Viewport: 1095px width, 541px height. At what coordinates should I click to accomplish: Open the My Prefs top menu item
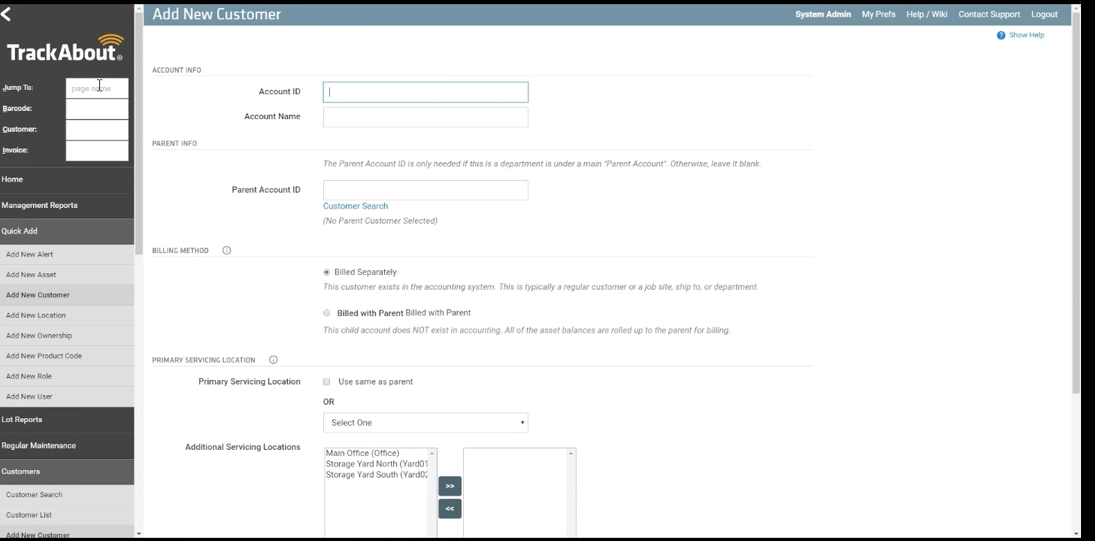(x=878, y=14)
